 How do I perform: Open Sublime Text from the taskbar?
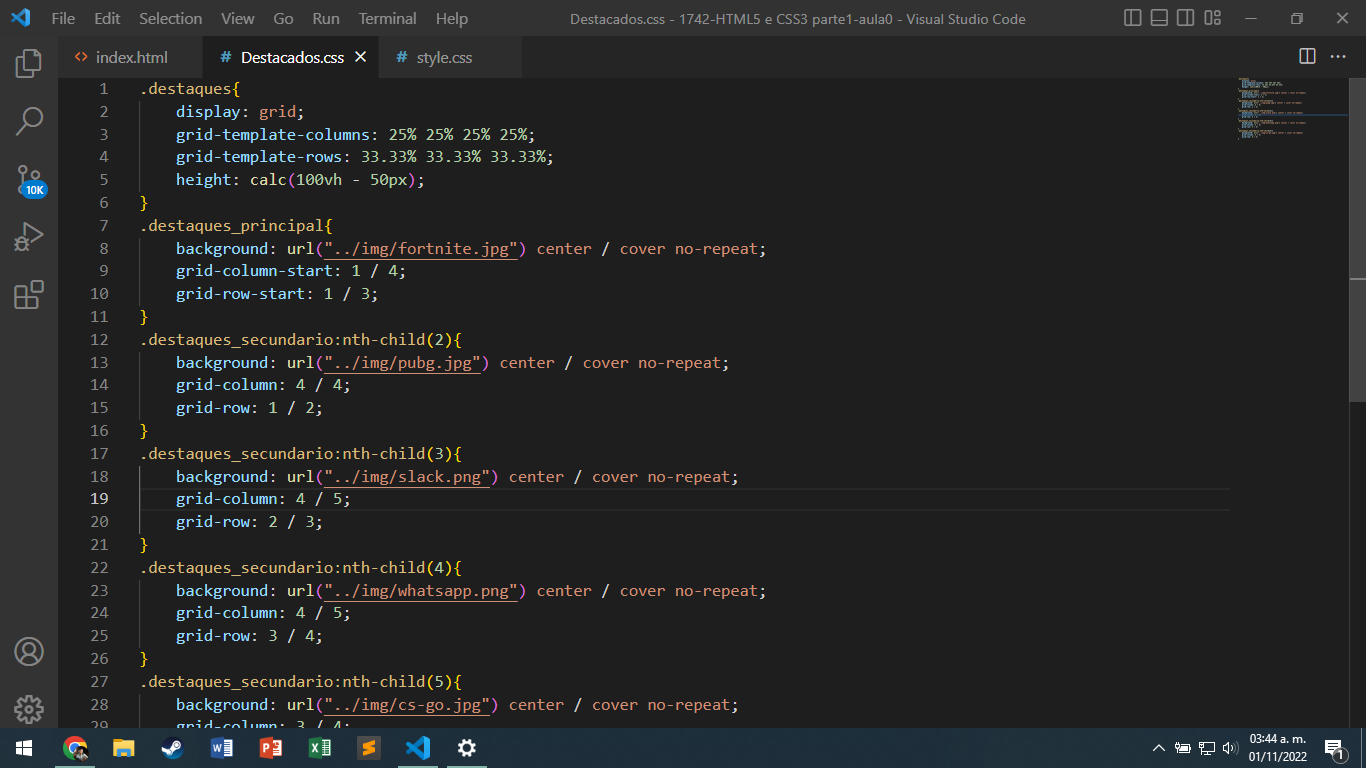click(369, 748)
